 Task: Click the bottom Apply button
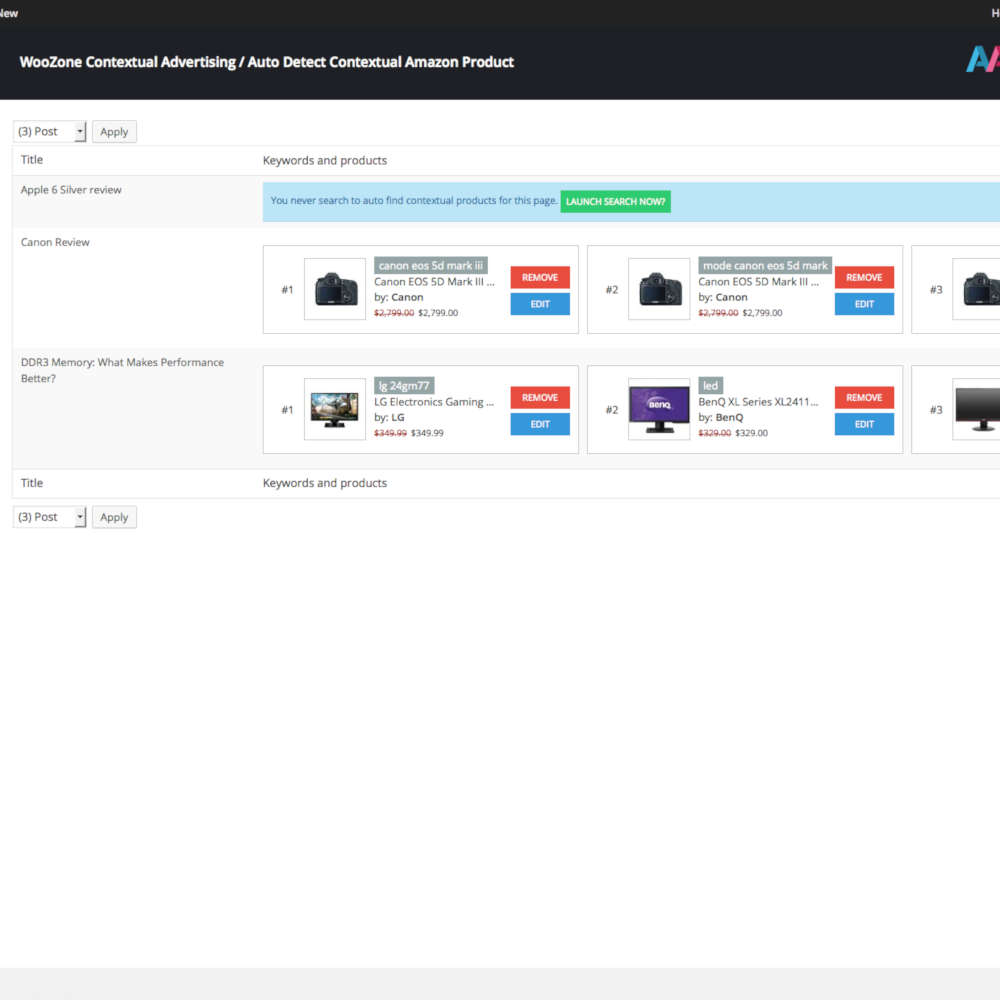[x=114, y=517]
